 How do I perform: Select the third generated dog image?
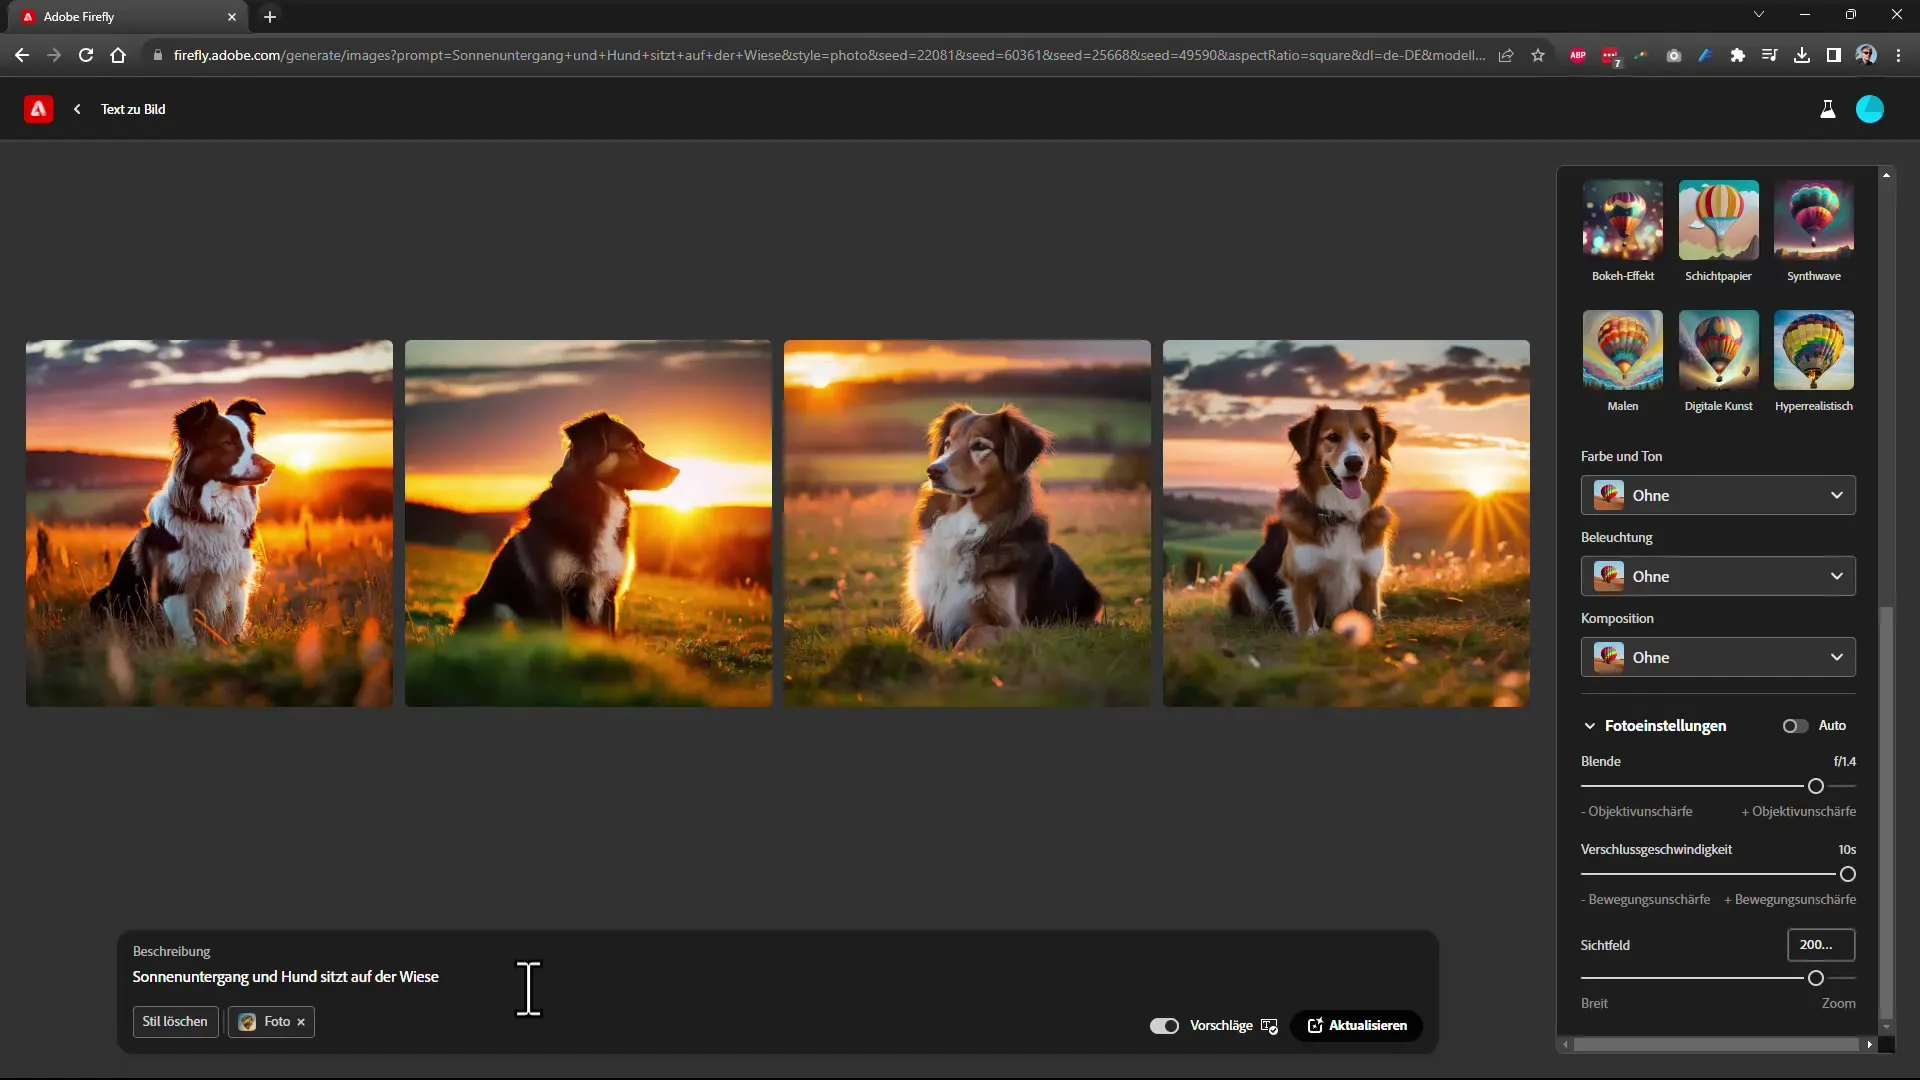pos(967,522)
